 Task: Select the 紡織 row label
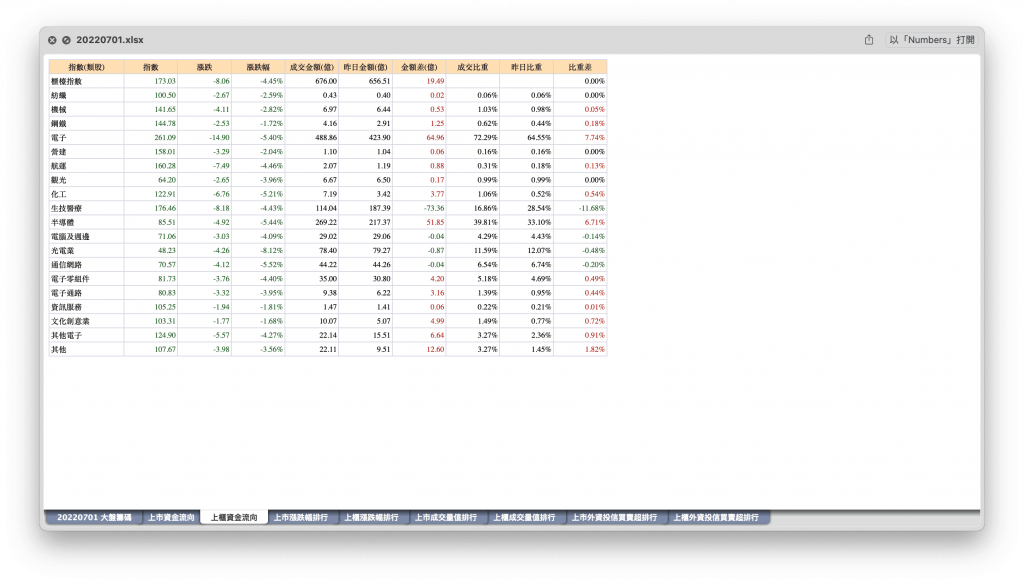coord(59,95)
